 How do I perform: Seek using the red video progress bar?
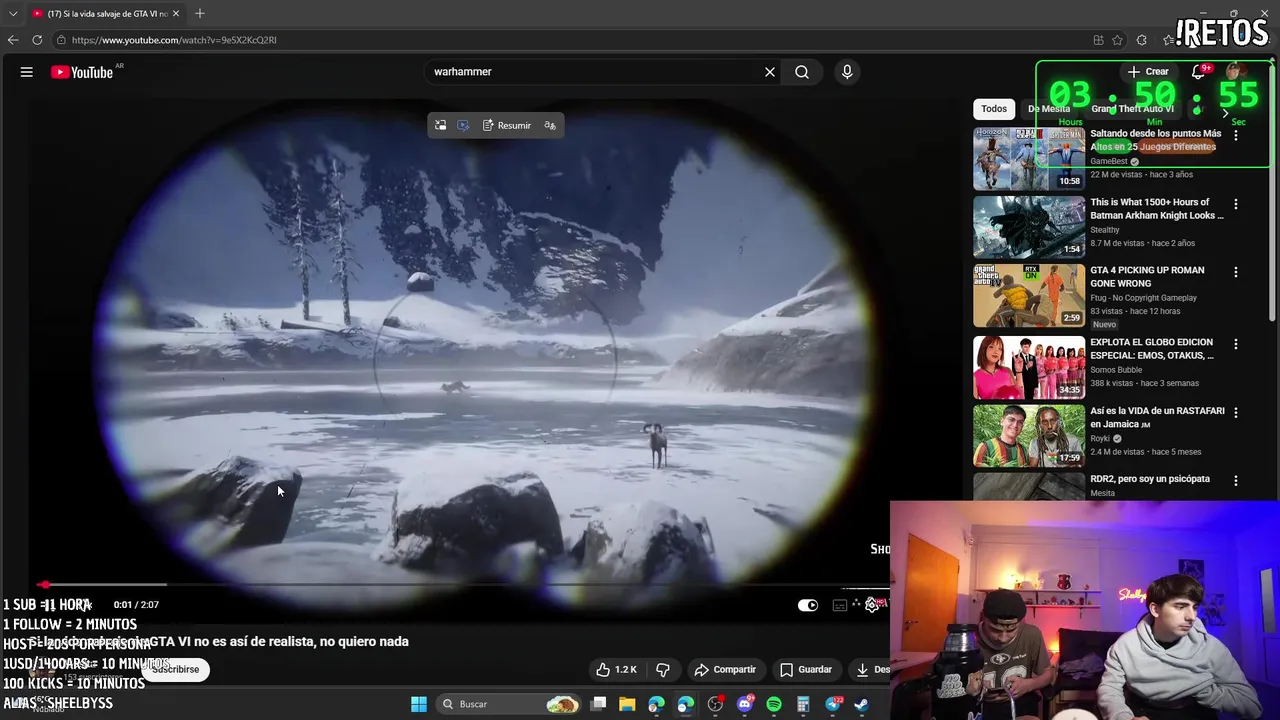(460, 584)
